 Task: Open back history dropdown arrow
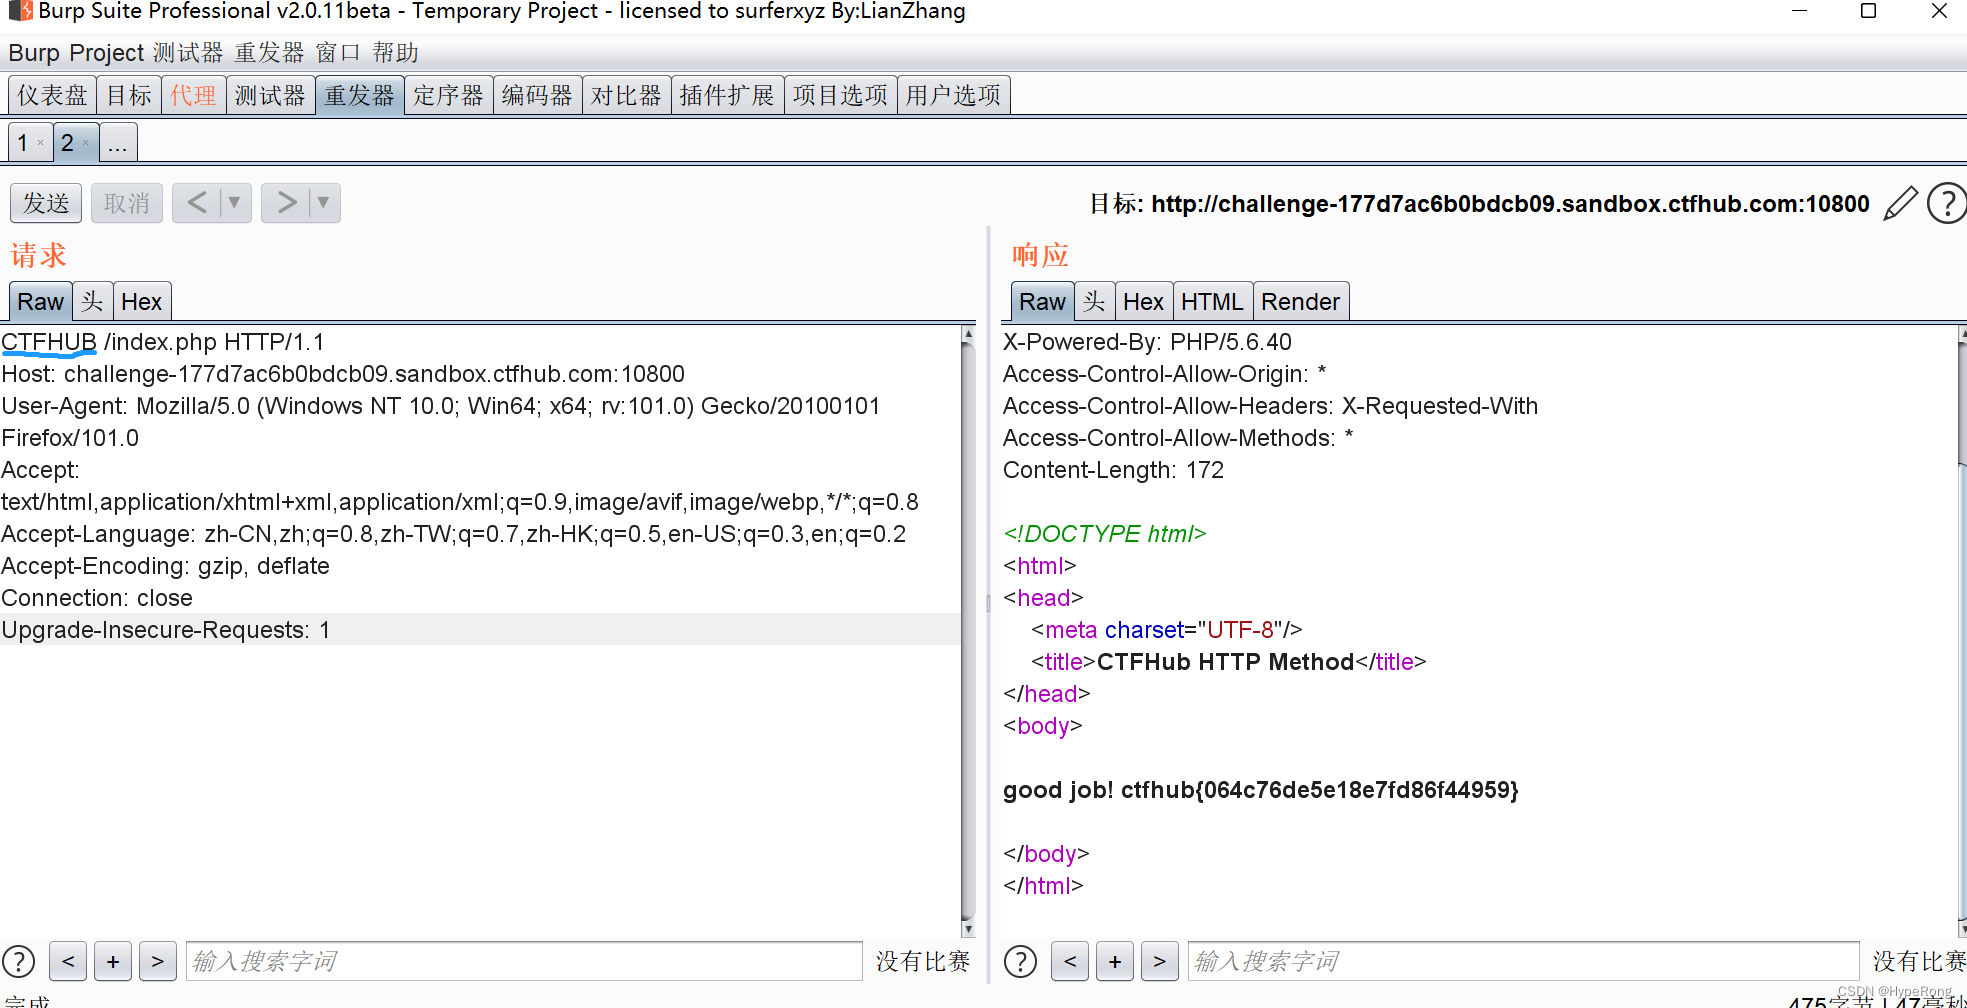(x=235, y=203)
